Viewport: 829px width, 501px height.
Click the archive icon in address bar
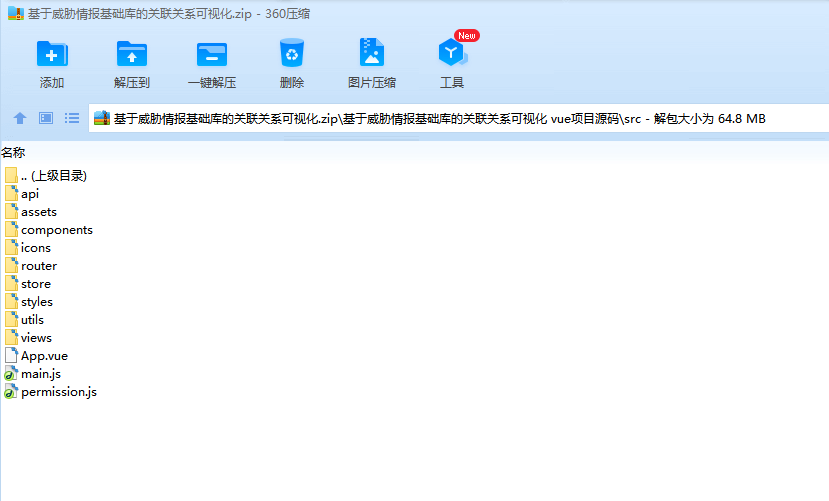point(102,118)
